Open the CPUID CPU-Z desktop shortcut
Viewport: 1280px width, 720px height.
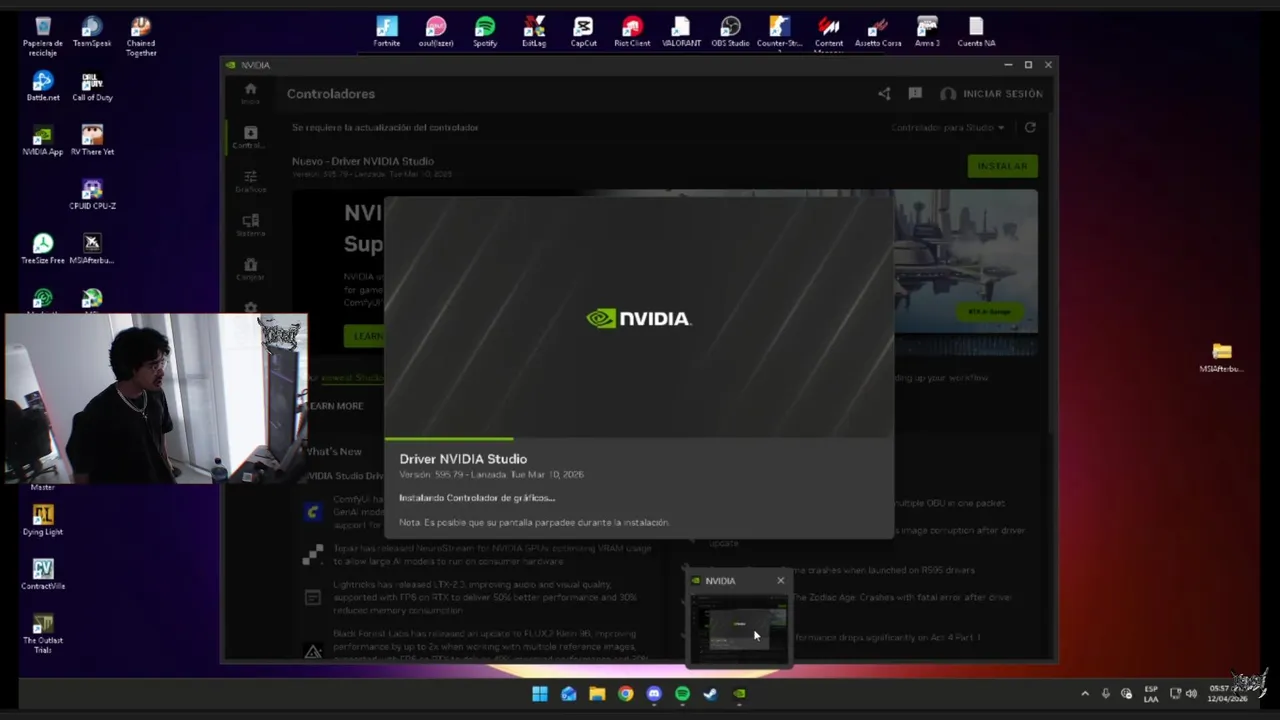tap(92, 194)
